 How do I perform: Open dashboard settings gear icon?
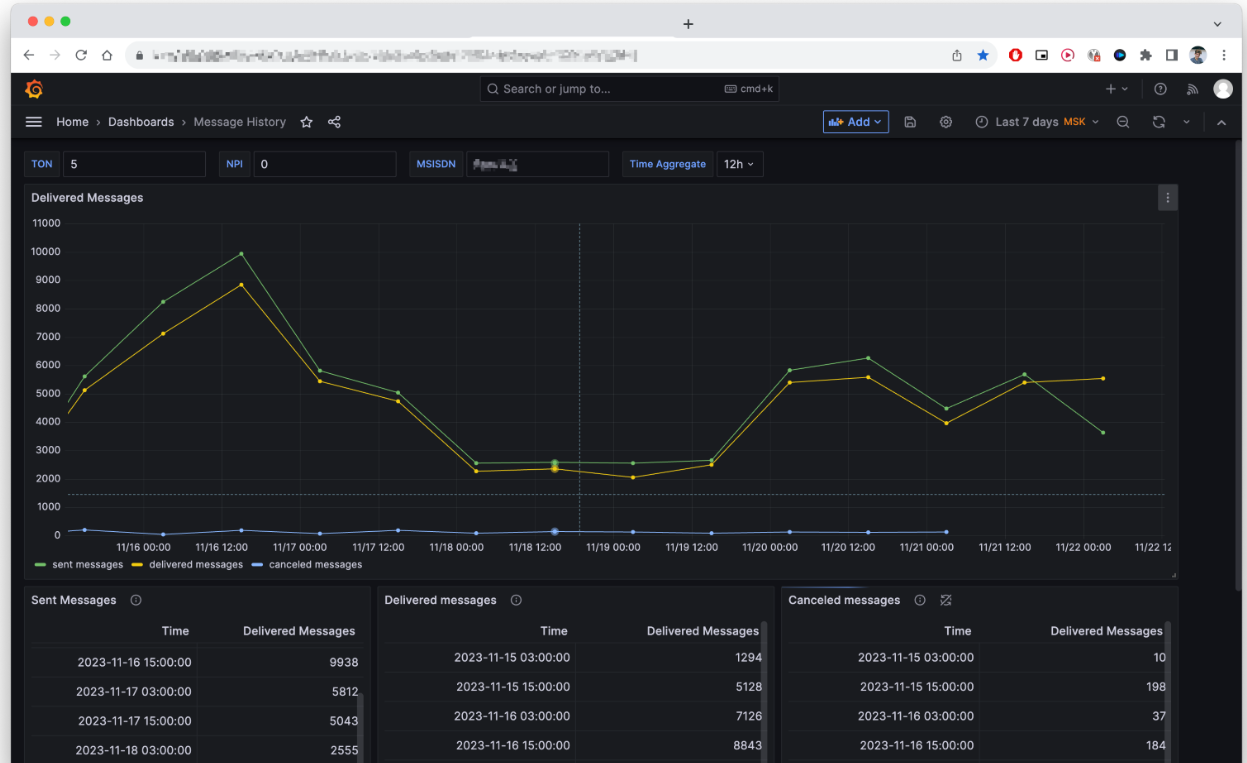(946, 122)
